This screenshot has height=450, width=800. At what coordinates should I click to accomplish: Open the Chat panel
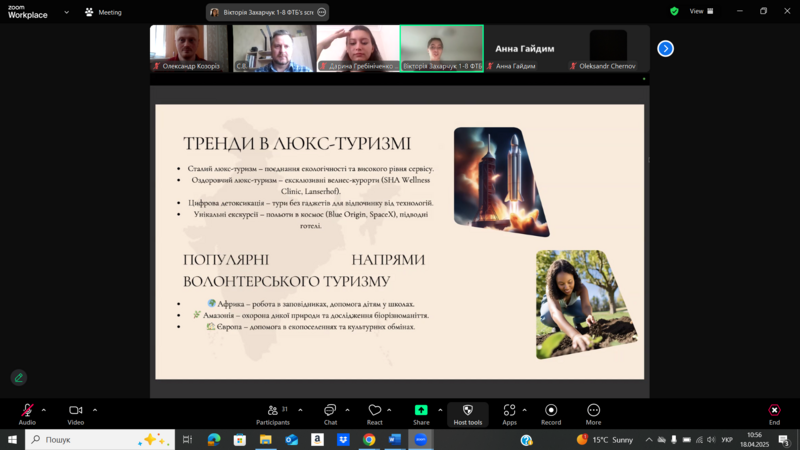point(330,414)
